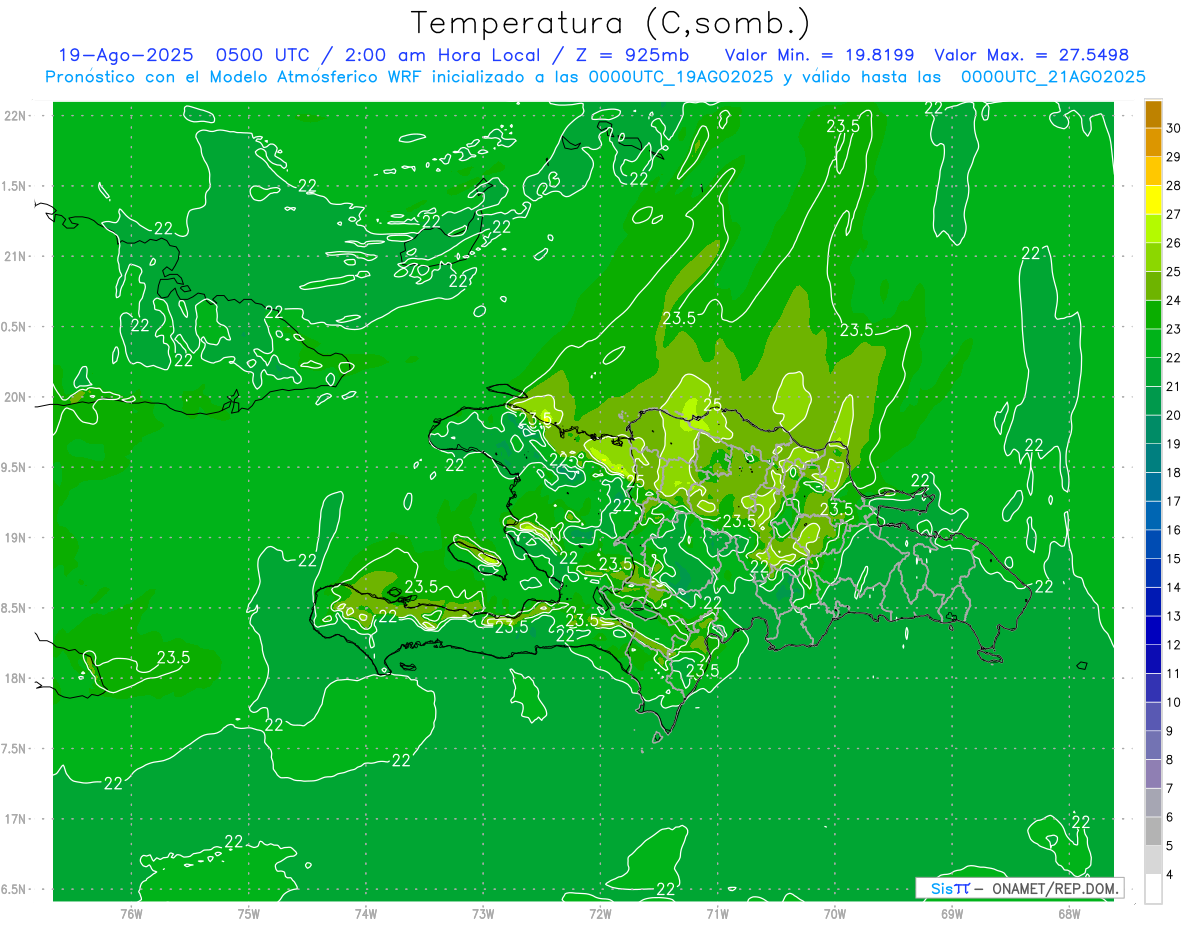Select the lime legend swatch between 26 and 27
This screenshot has width=1200, height=927.
tap(1153, 229)
